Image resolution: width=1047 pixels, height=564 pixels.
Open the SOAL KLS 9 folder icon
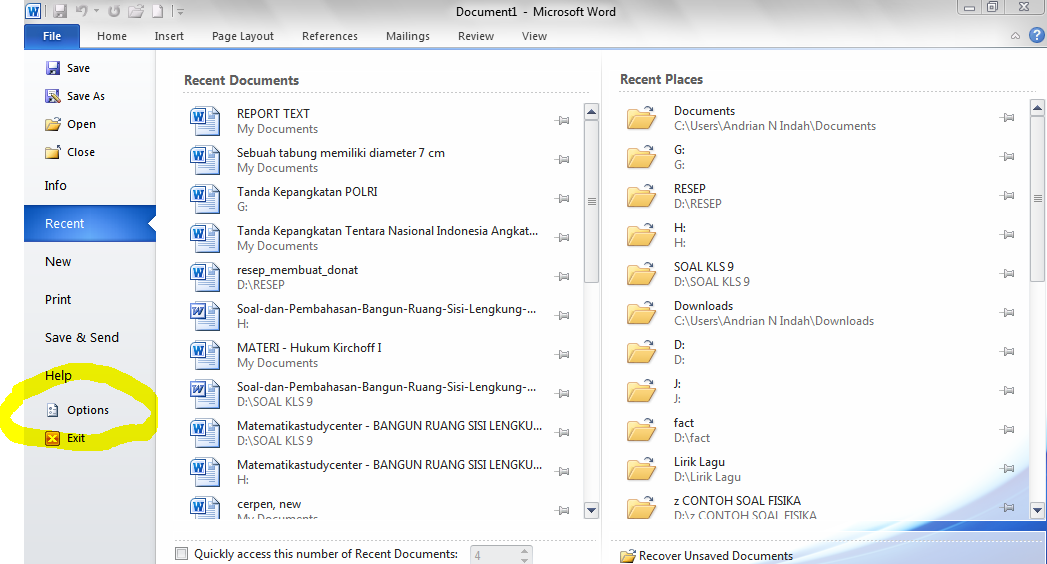[641, 273]
